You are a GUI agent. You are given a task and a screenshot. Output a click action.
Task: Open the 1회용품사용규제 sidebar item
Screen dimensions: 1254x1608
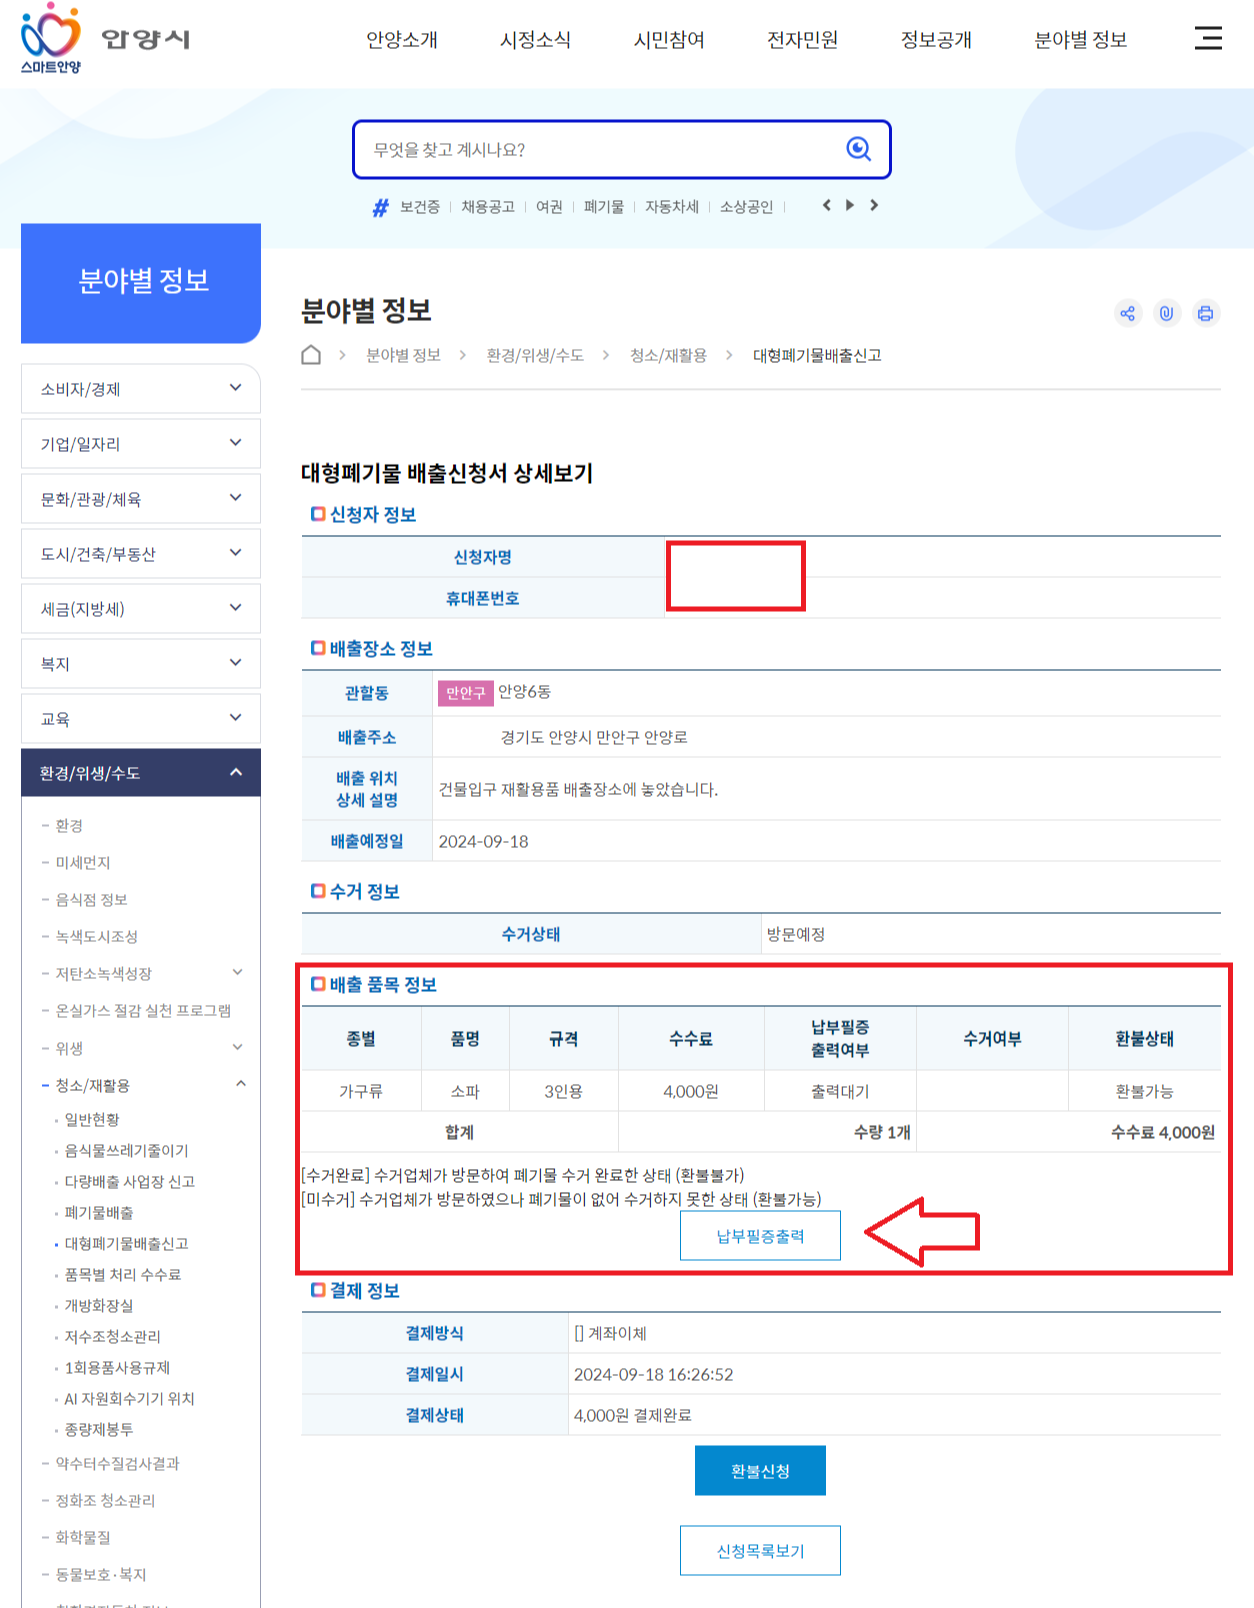click(118, 1368)
